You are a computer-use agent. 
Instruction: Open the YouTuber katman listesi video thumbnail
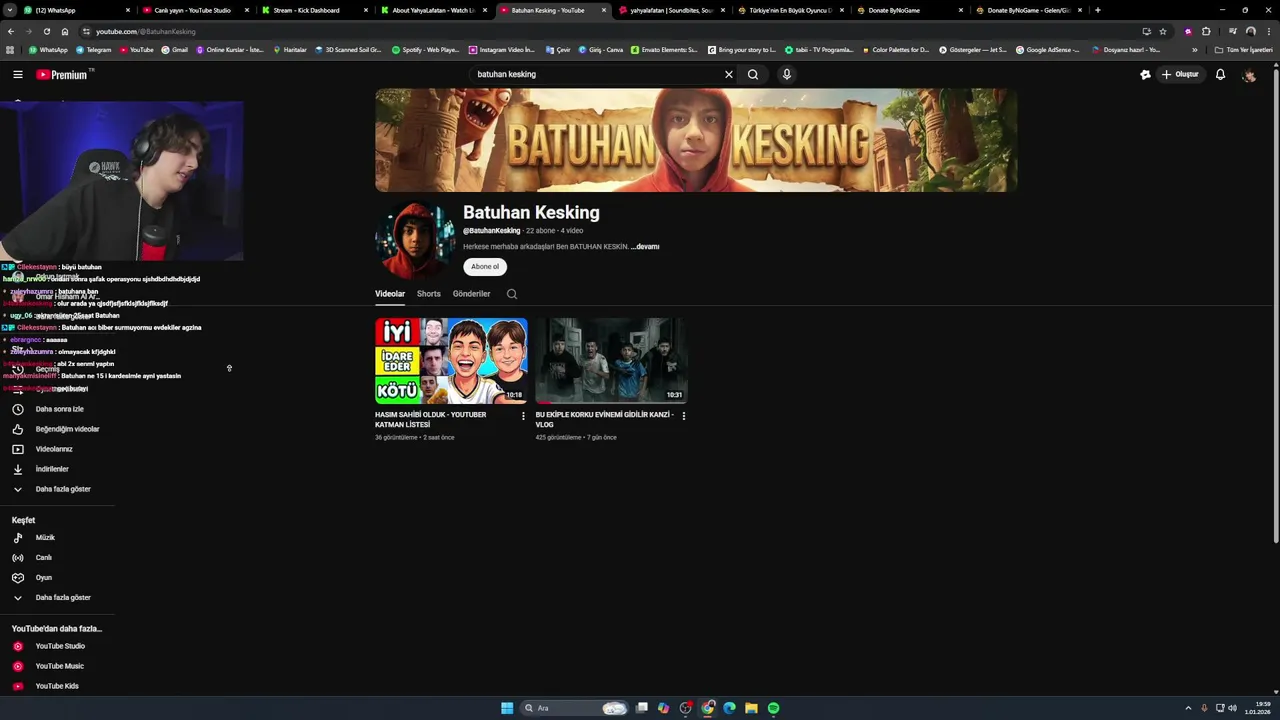tap(451, 361)
